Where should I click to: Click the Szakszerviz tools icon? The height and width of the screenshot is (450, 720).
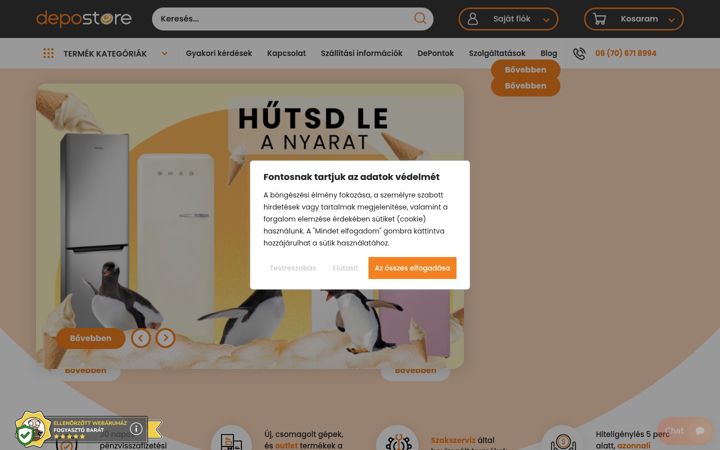[398, 441]
